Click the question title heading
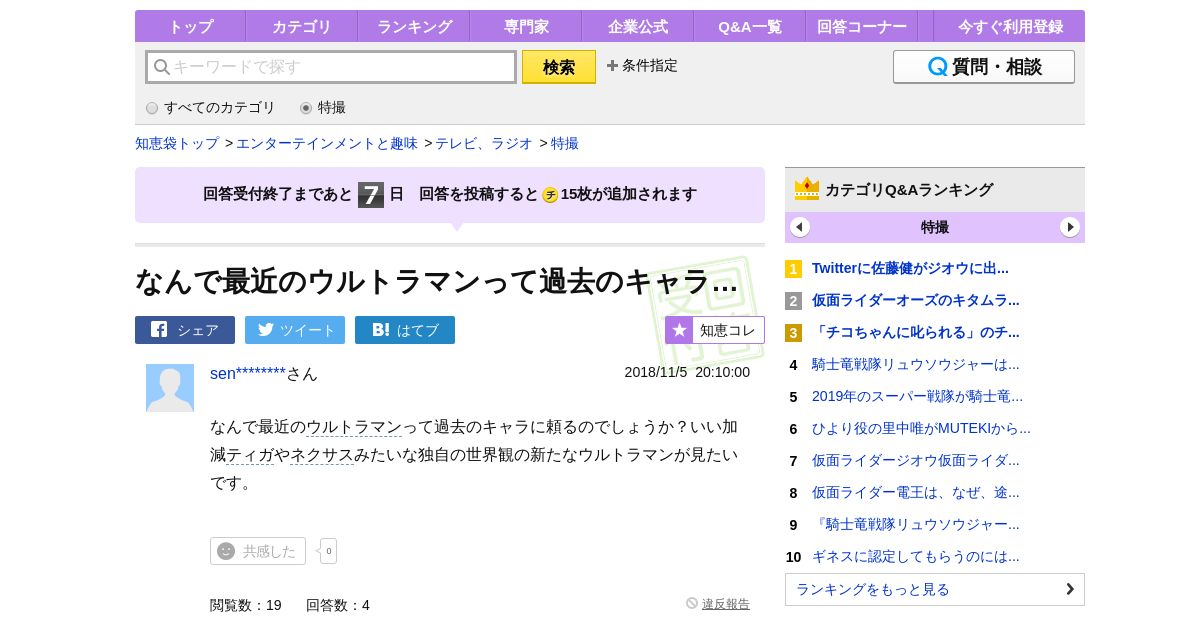This screenshot has height=630, width=1200. [x=437, y=281]
